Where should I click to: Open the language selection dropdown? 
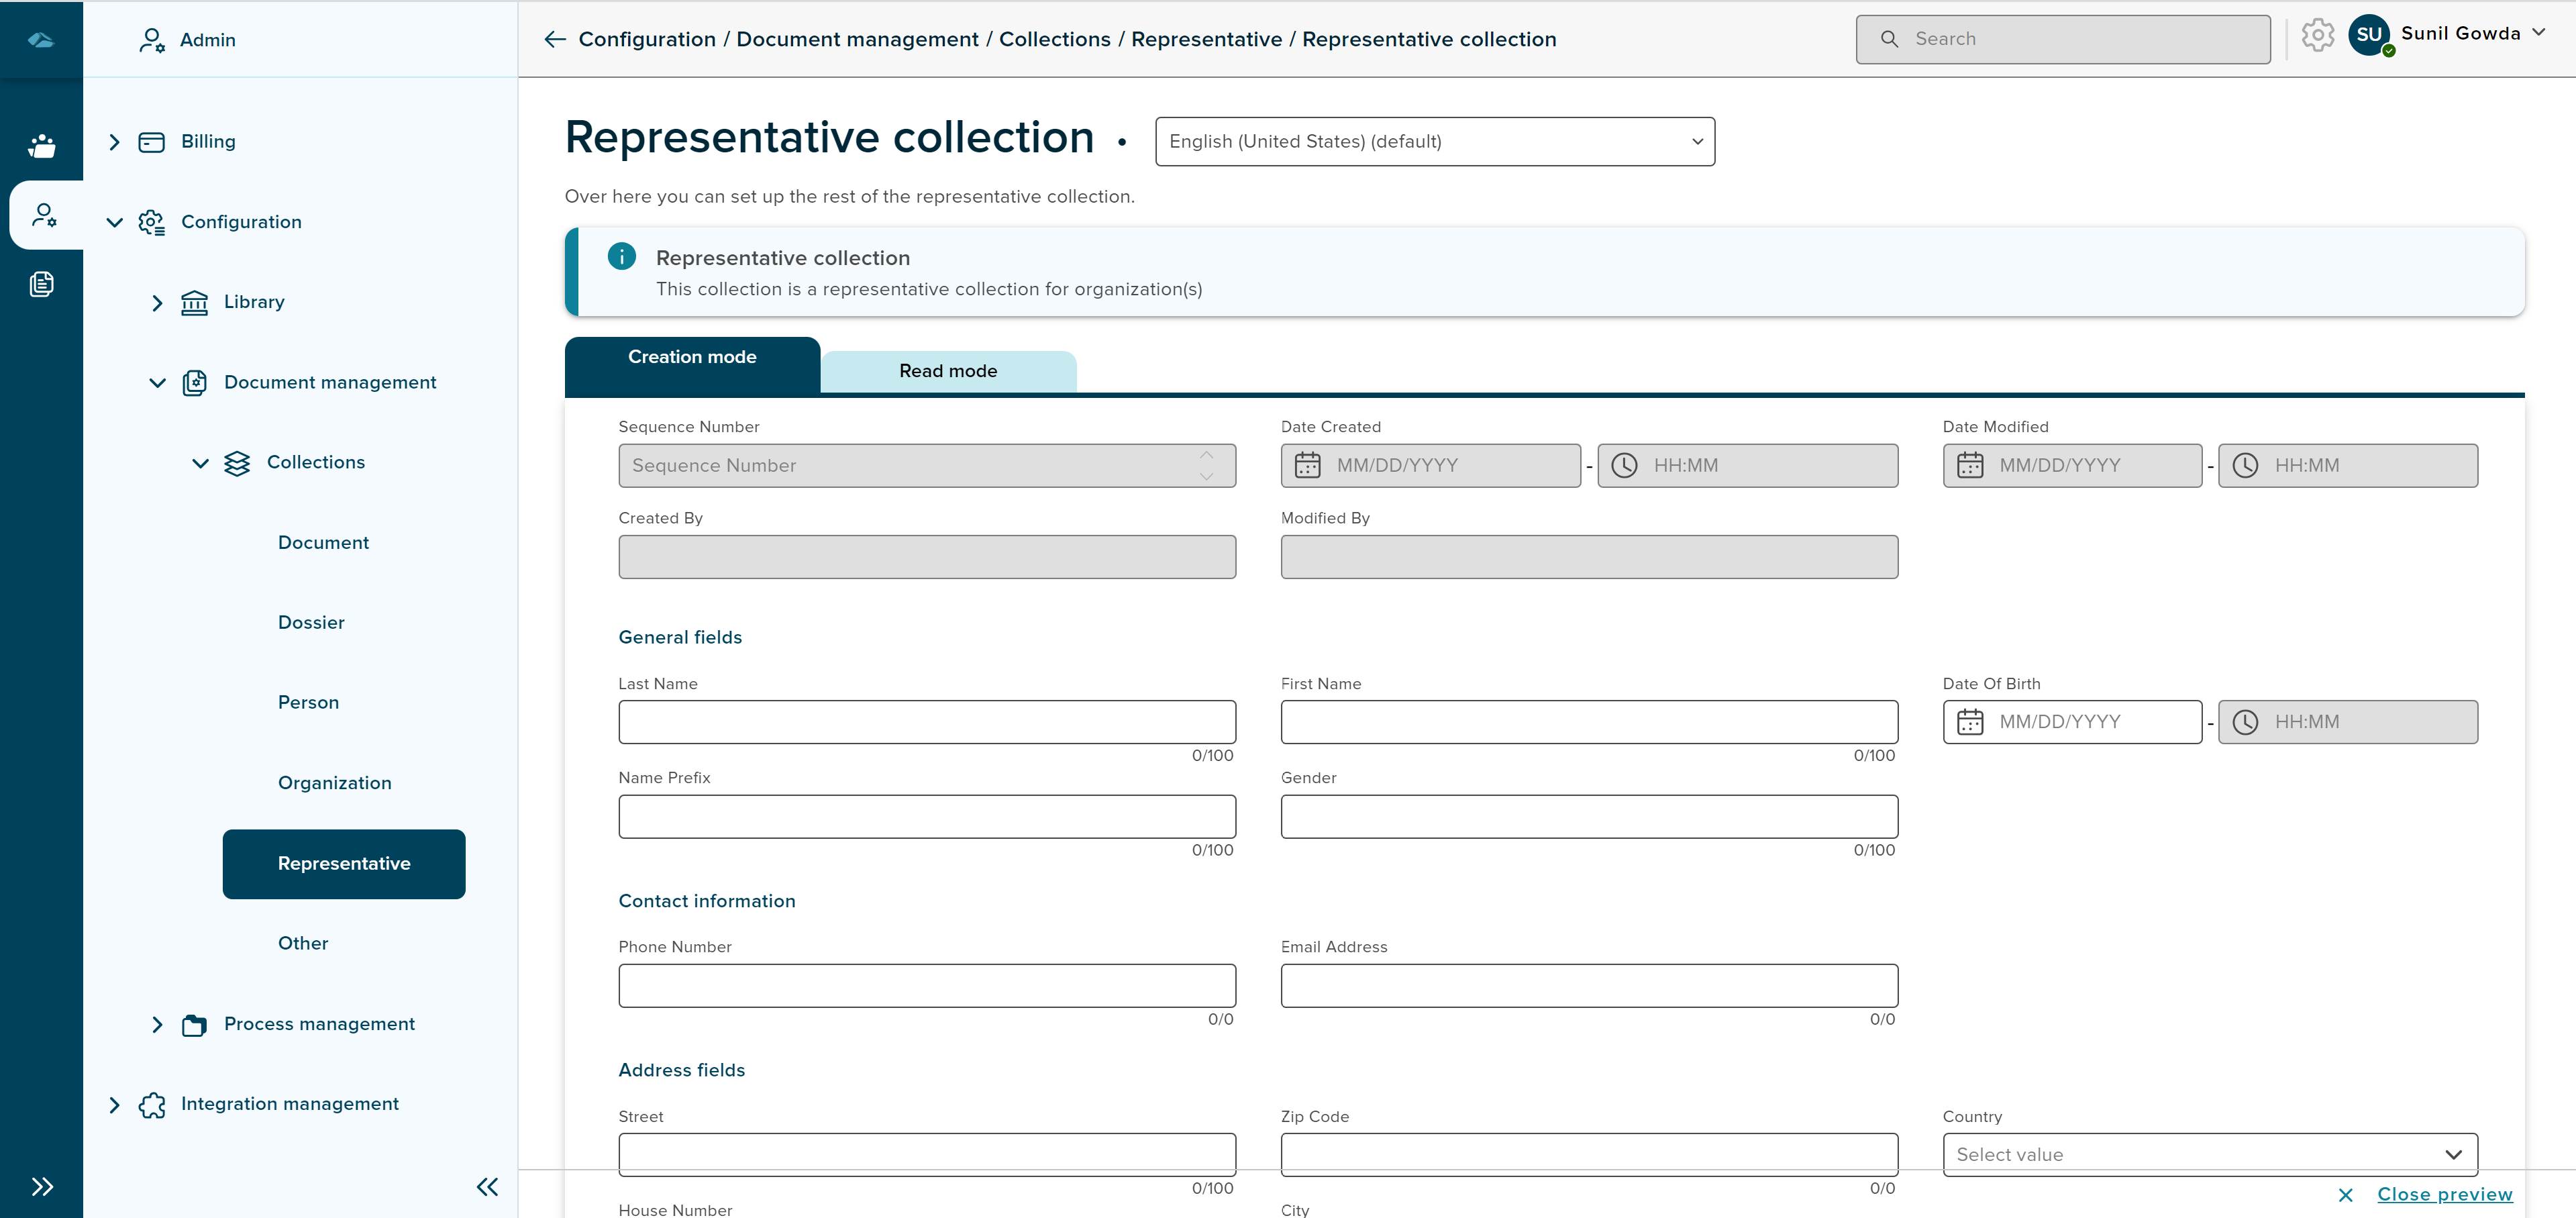tap(1434, 142)
